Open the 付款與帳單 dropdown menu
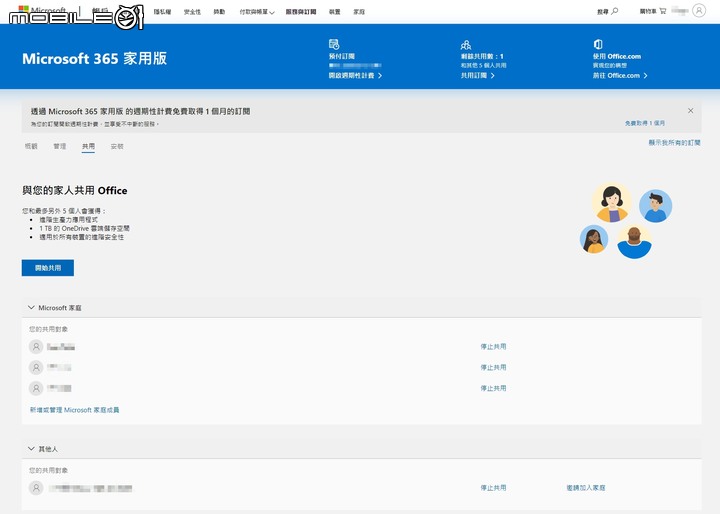Image resolution: width=720 pixels, height=514 pixels. [x=257, y=12]
